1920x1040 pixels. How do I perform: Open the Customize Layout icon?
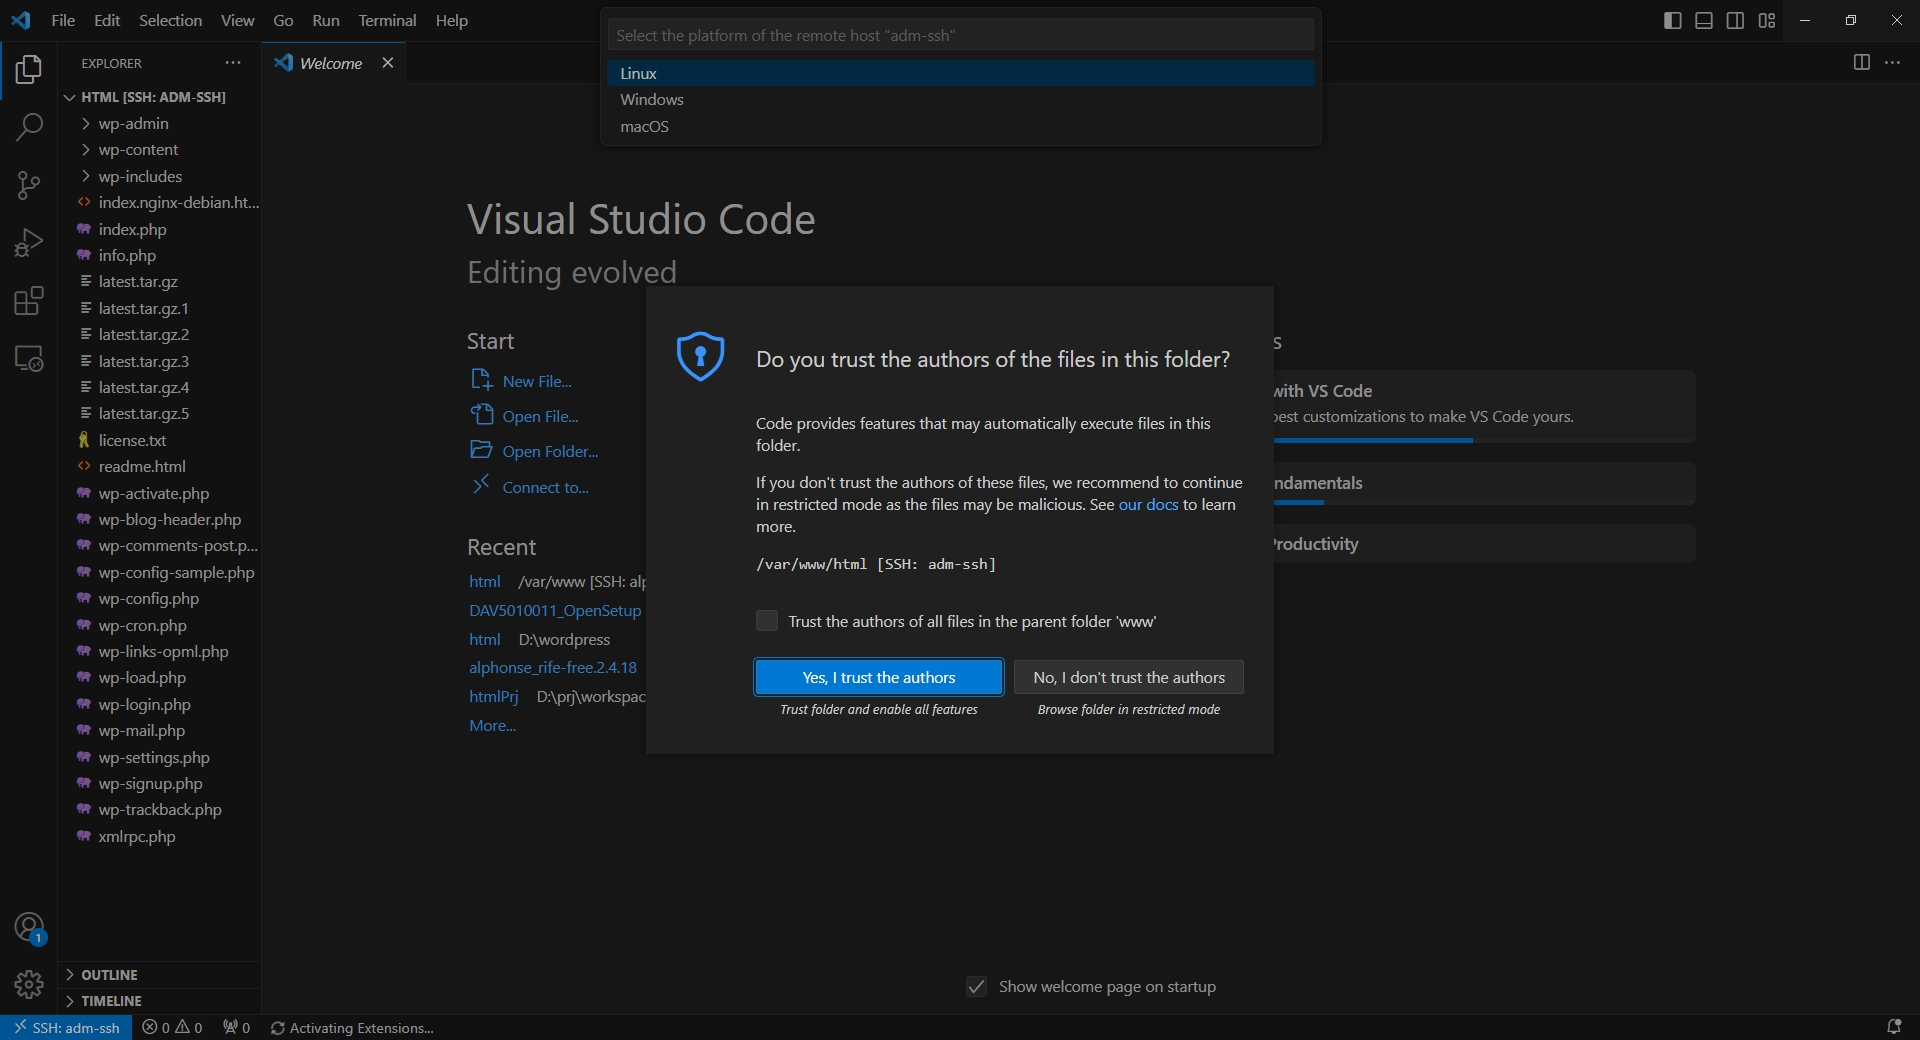point(1768,21)
